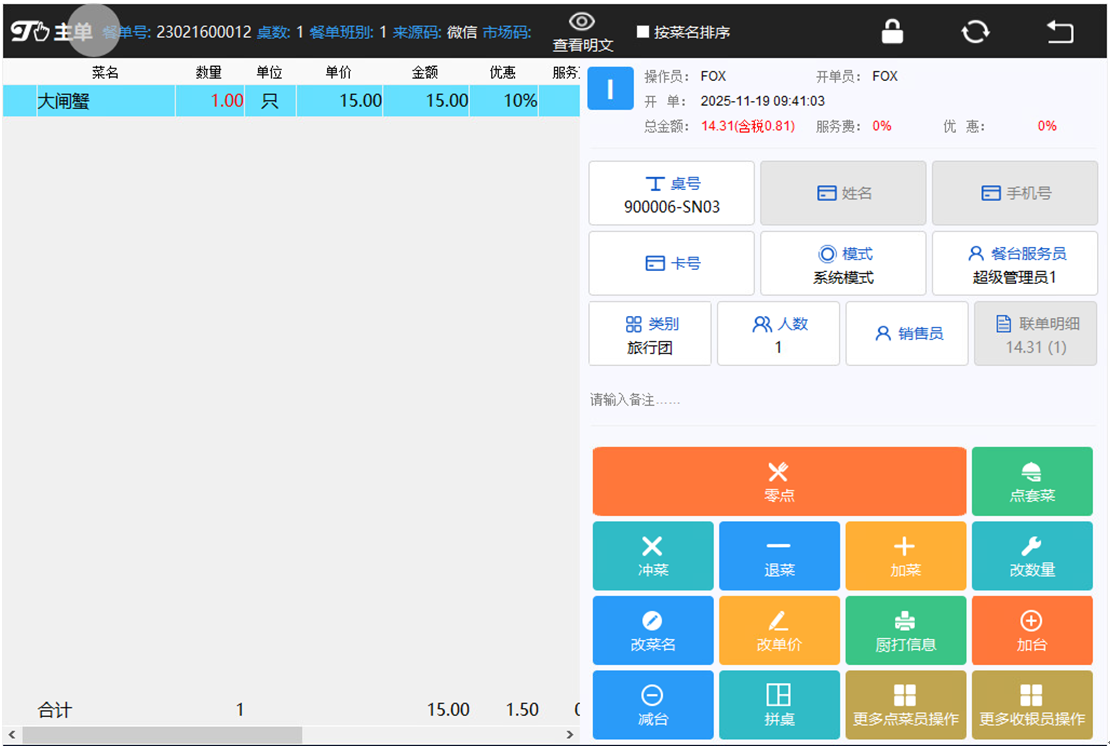Viewport: 1110px width, 747px height.
Task: Select 厨打信息 kitchen print button
Action: point(905,631)
